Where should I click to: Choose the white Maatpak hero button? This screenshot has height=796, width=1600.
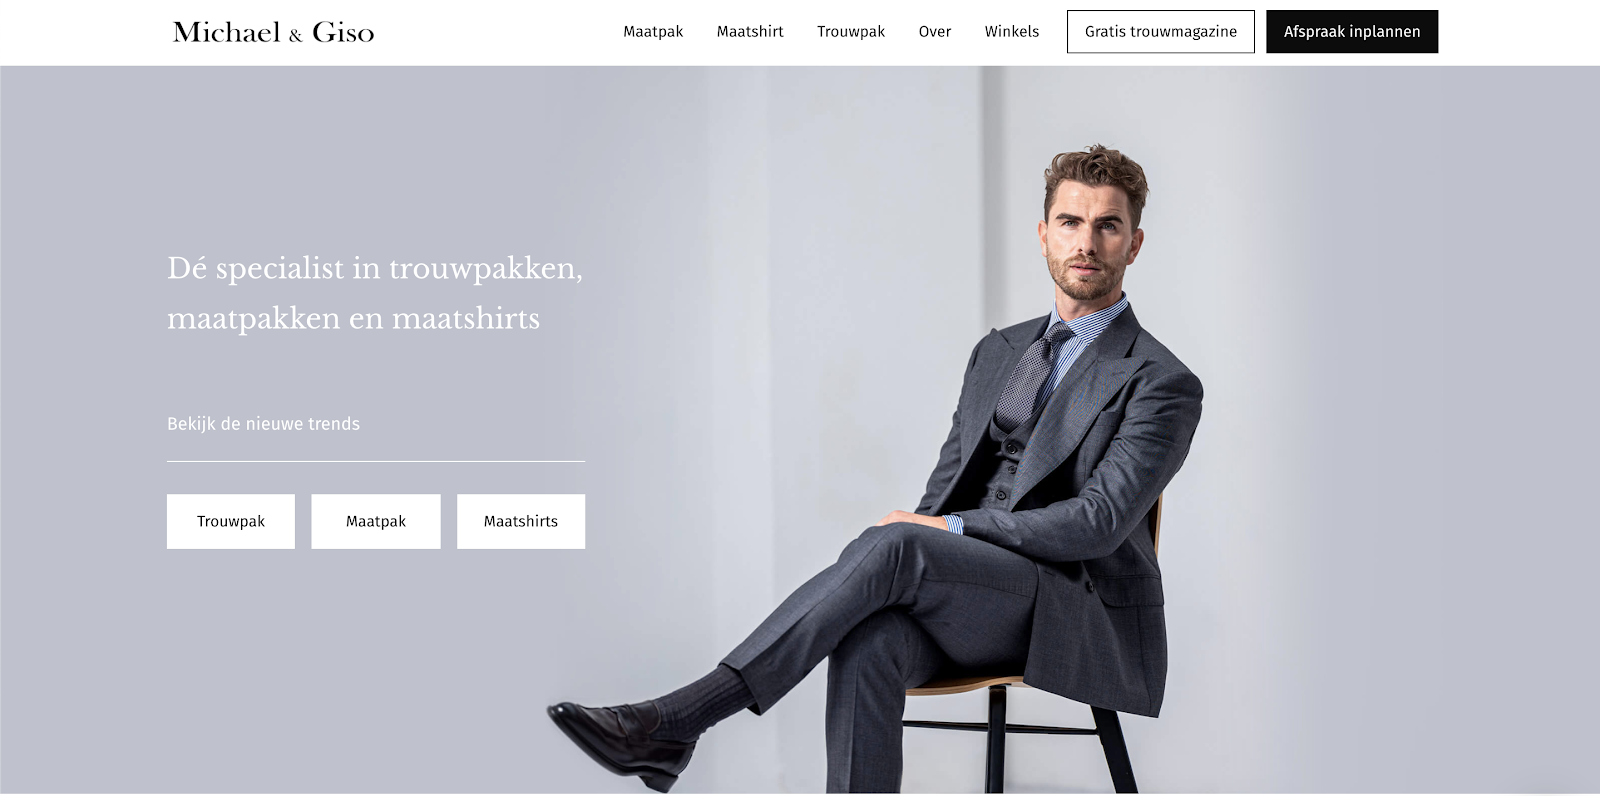coord(376,521)
